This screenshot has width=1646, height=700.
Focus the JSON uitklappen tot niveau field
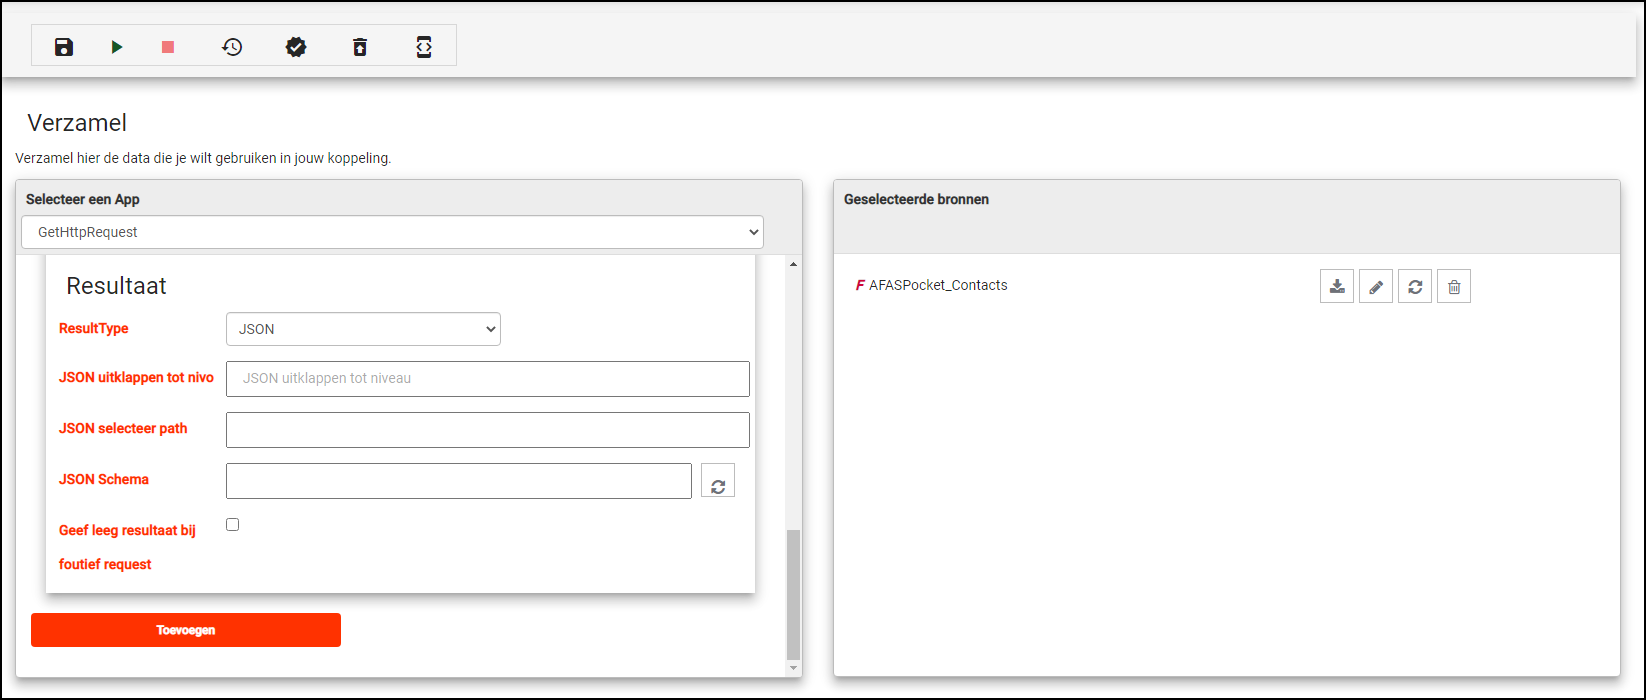coord(488,379)
